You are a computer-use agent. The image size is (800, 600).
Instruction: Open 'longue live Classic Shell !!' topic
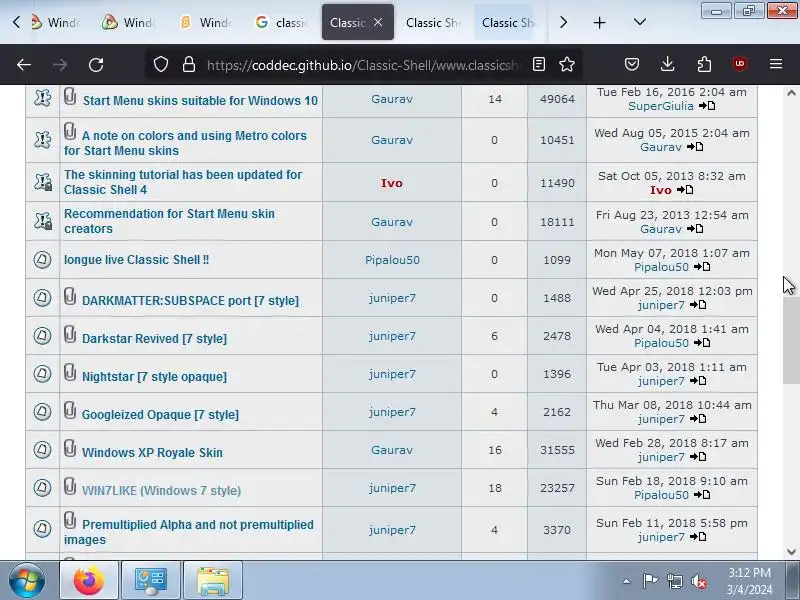coord(136,260)
